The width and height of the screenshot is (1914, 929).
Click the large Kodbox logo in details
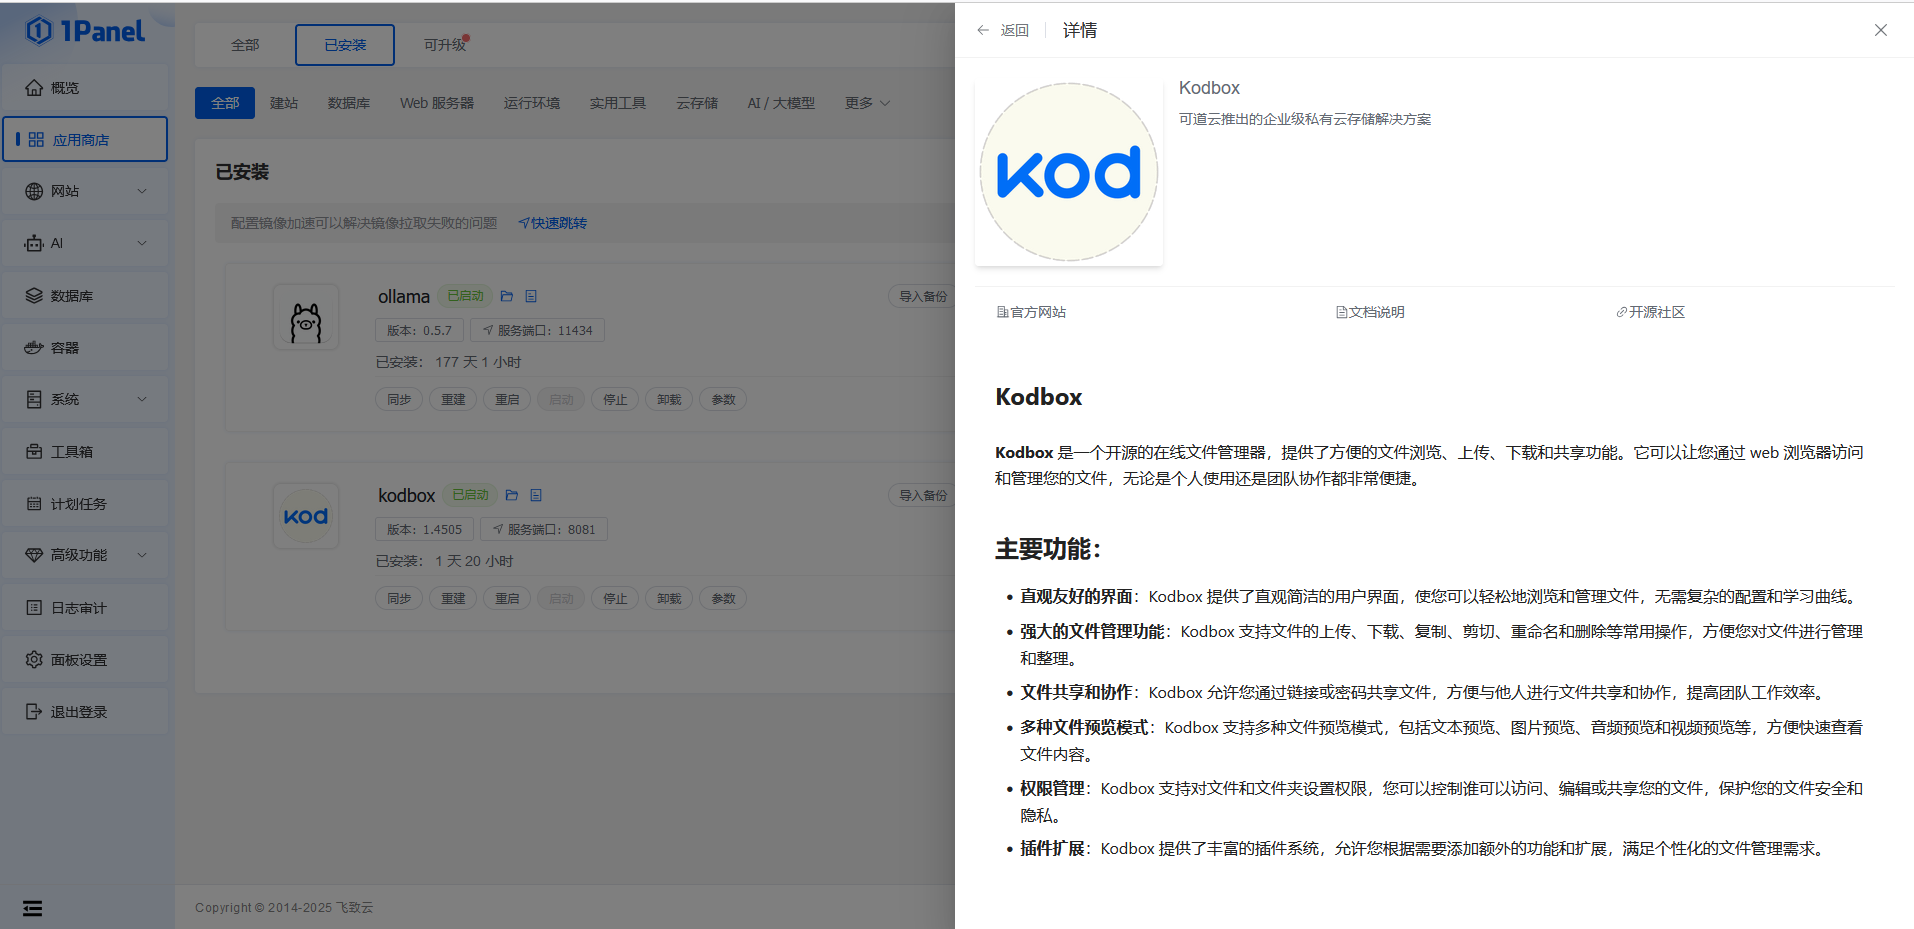click(x=1069, y=172)
